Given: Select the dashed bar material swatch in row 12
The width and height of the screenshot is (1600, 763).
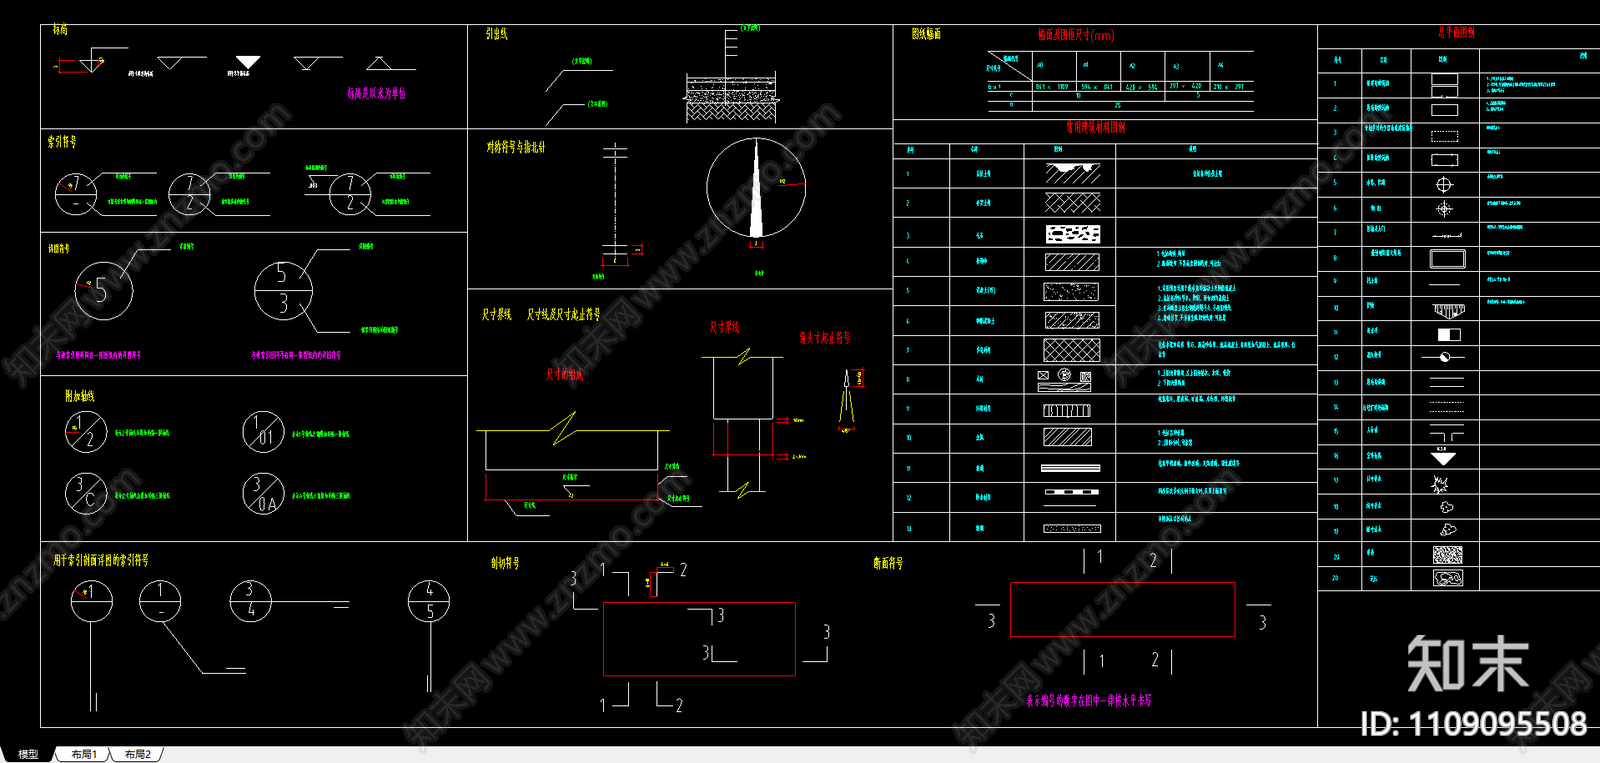Looking at the screenshot, I should point(1072,493).
